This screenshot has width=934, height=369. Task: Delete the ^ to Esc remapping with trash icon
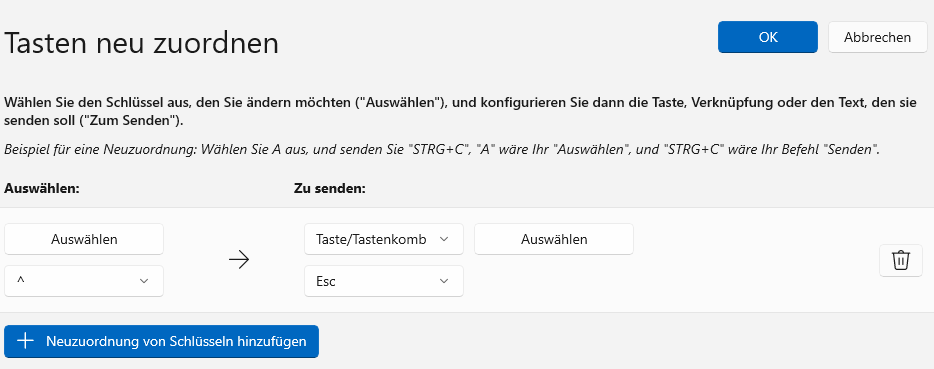click(901, 261)
